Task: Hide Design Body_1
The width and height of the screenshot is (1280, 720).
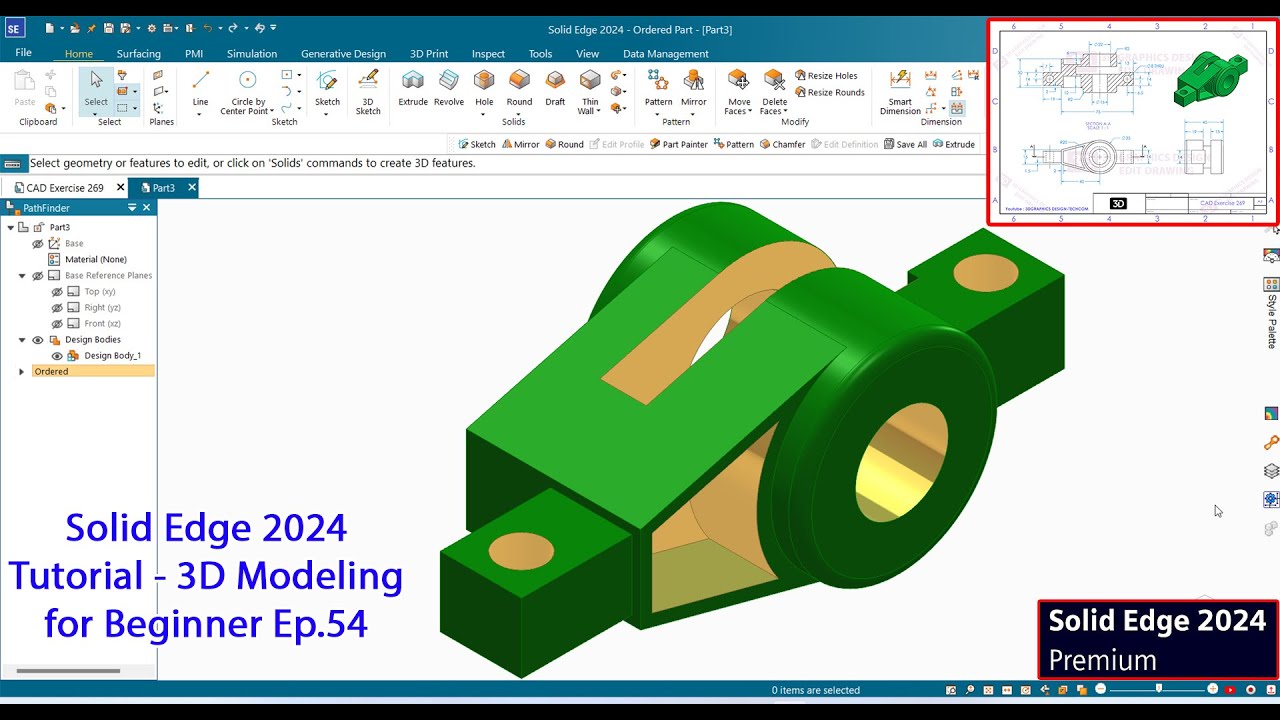Action: (x=57, y=355)
